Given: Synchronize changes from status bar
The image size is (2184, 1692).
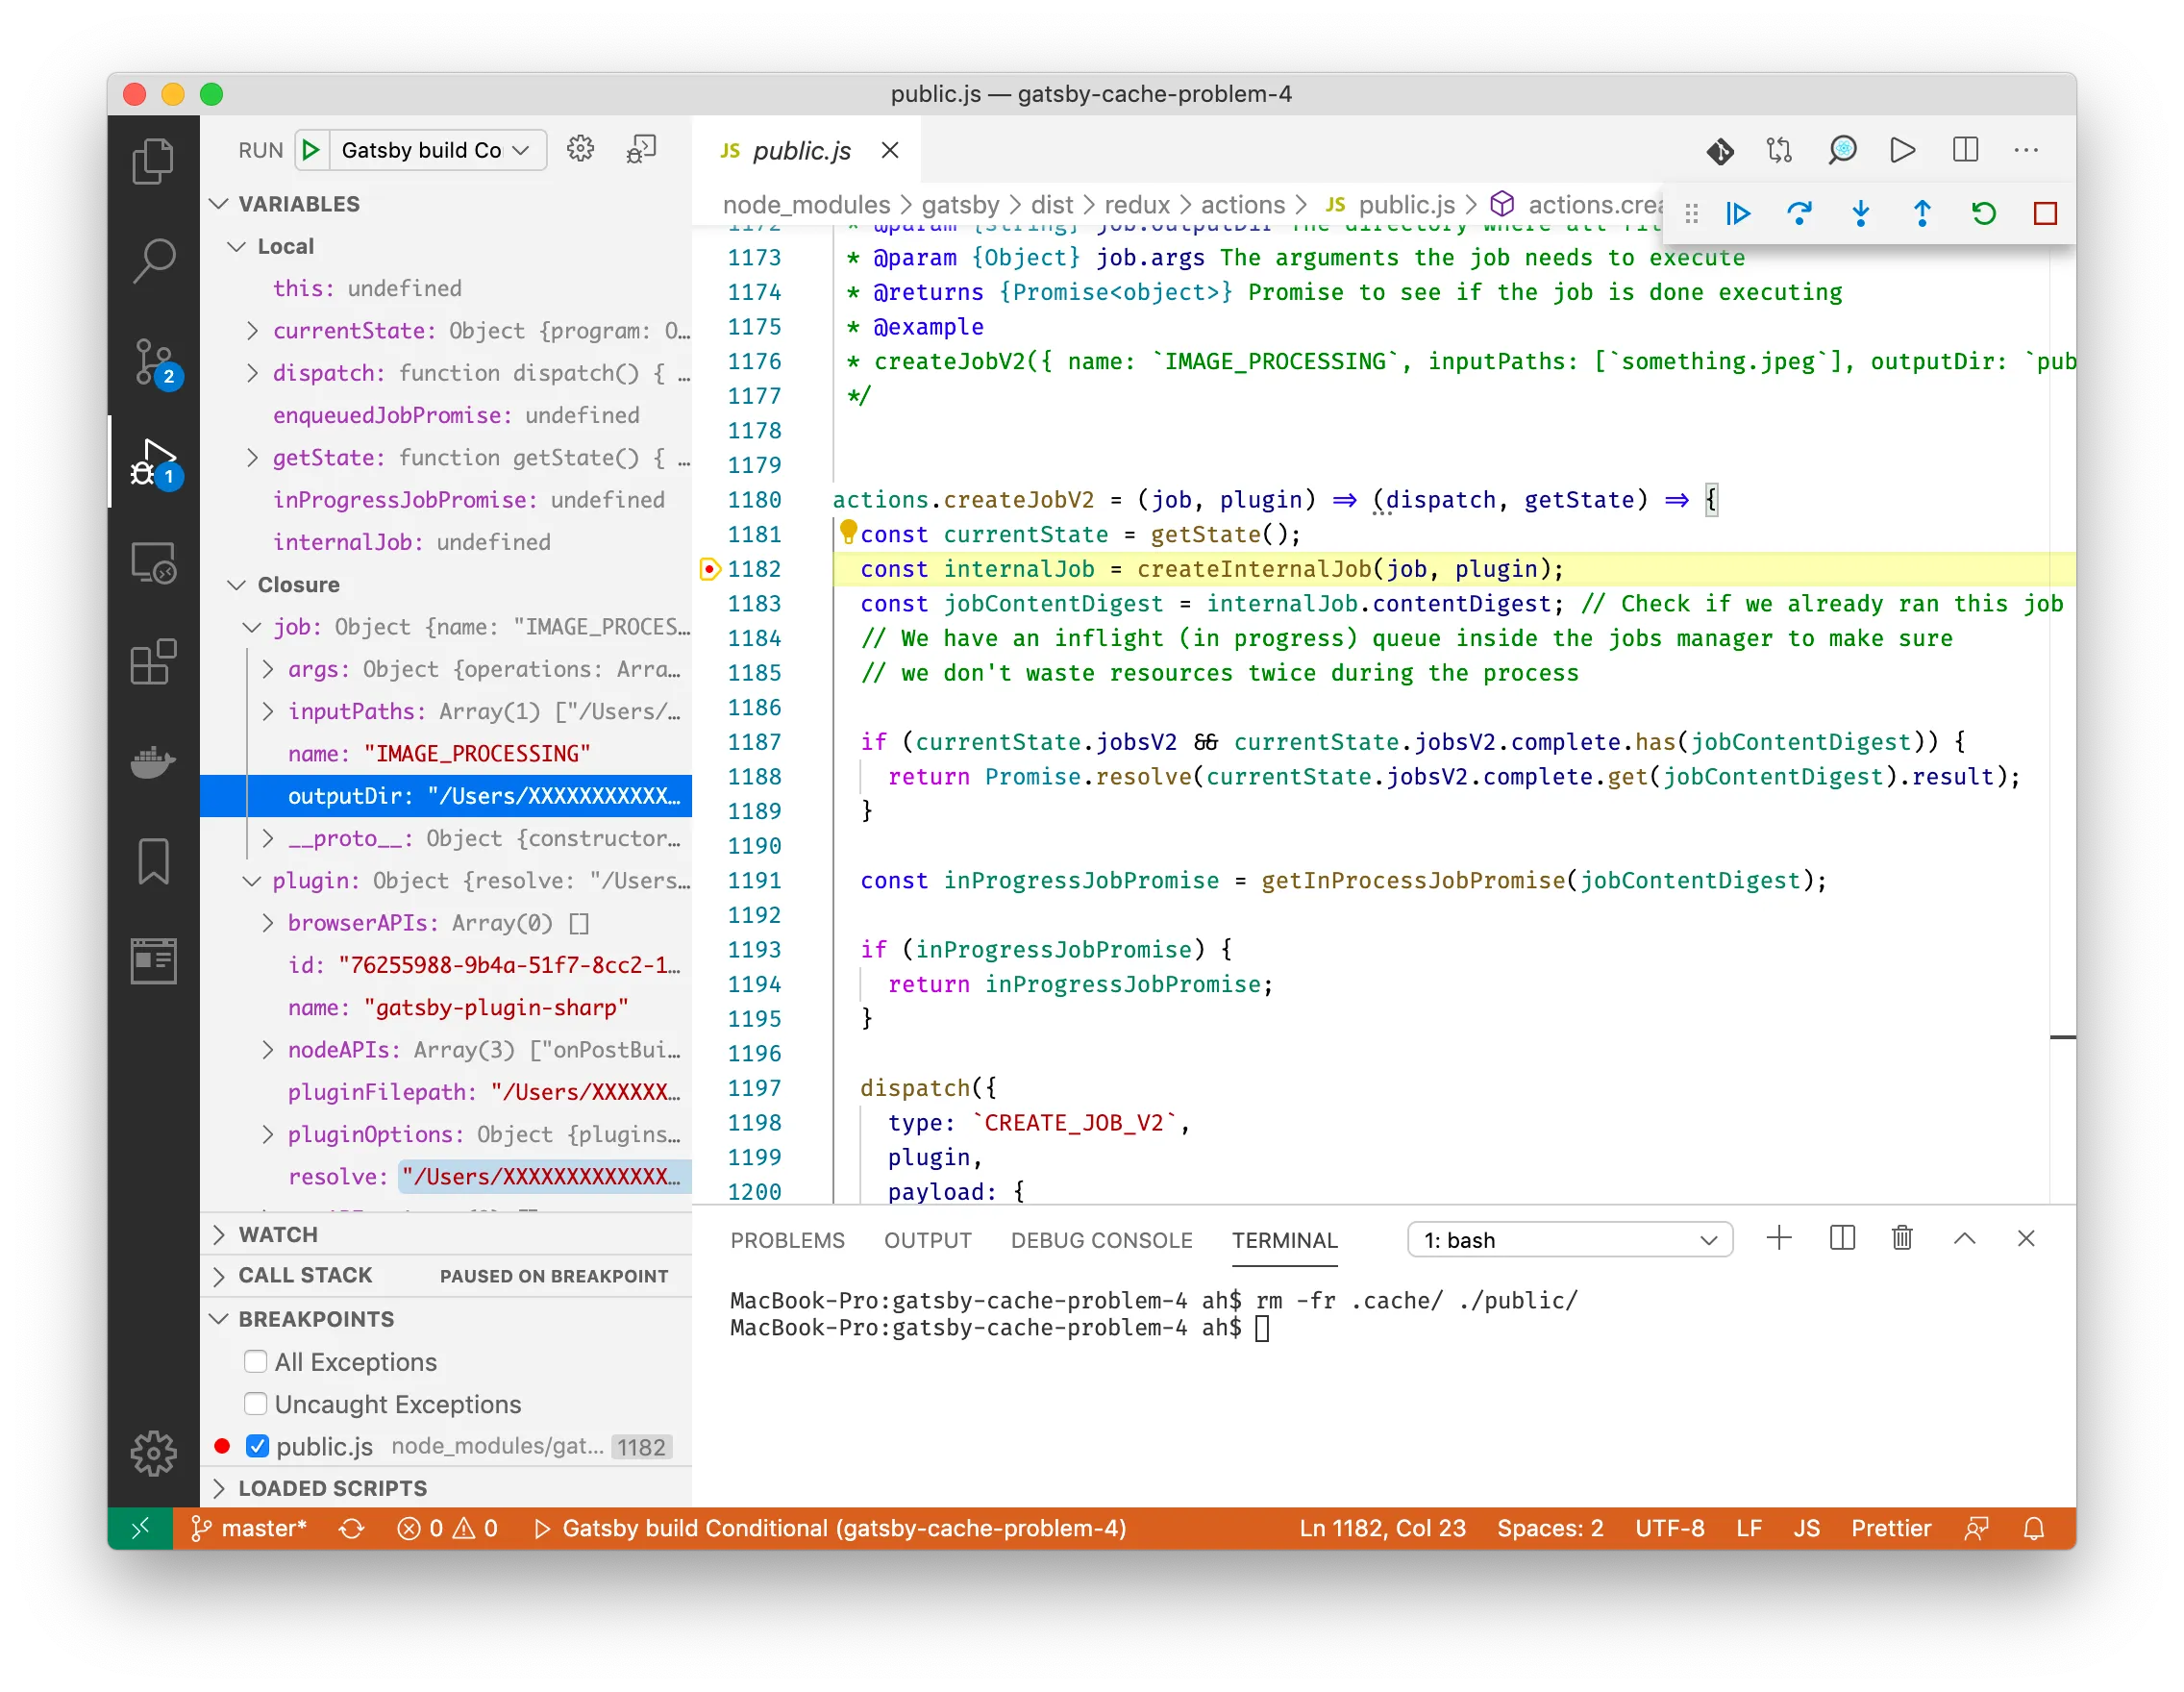Looking at the screenshot, I should pos(351,1529).
